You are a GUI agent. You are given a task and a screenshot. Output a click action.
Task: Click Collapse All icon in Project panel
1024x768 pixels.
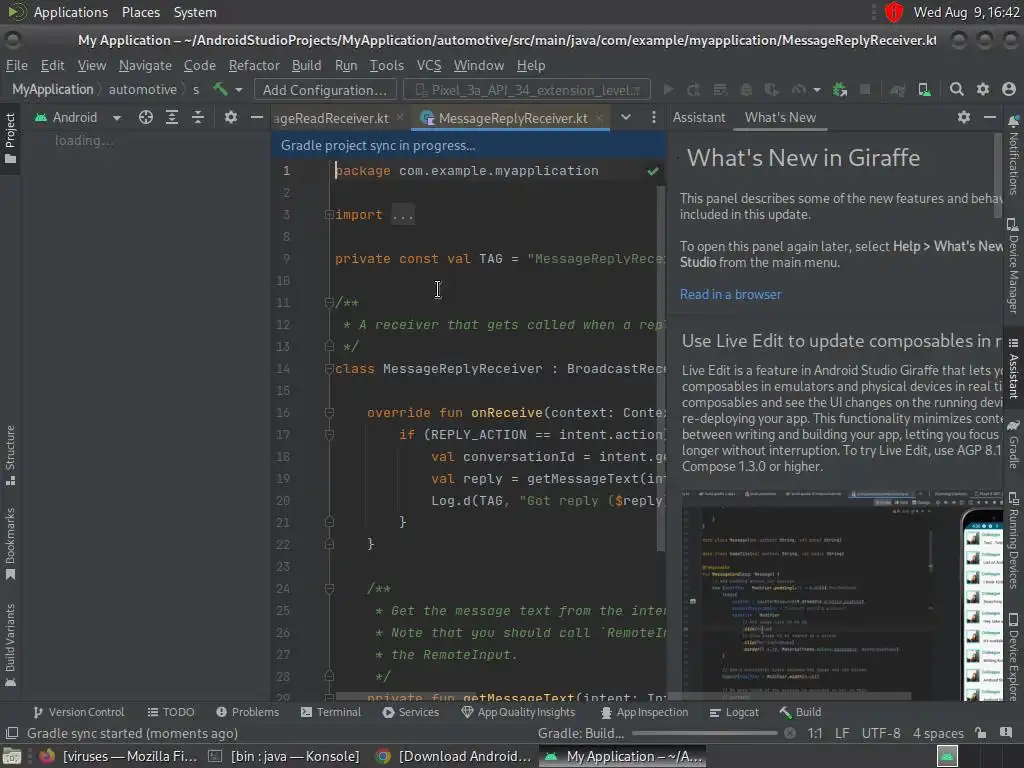pyautogui.click(x=198, y=118)
